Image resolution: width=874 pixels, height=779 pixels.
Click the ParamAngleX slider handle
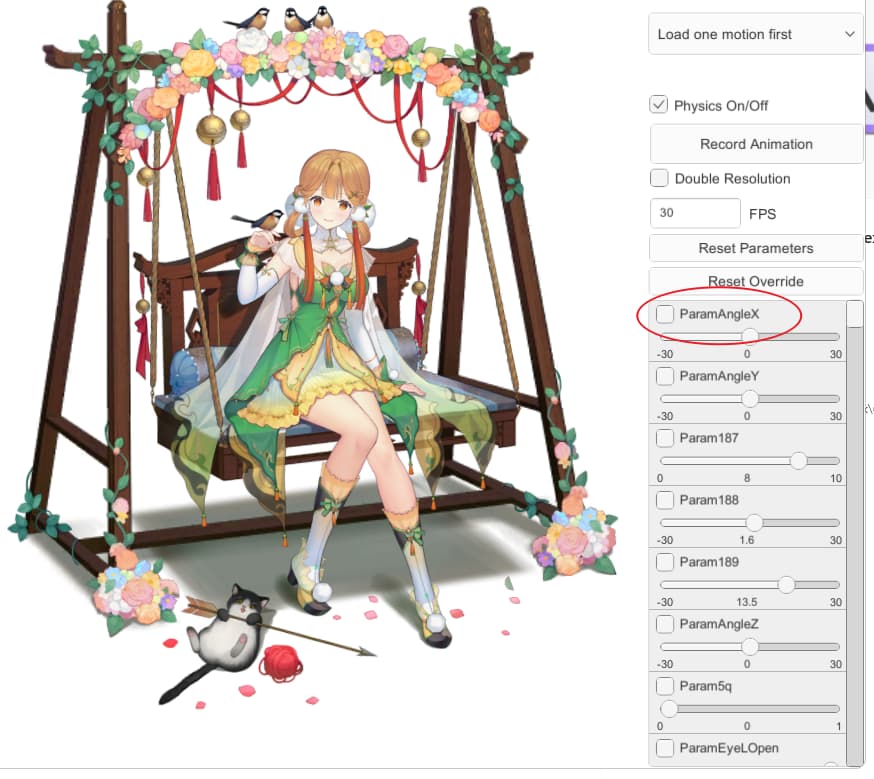750,337
